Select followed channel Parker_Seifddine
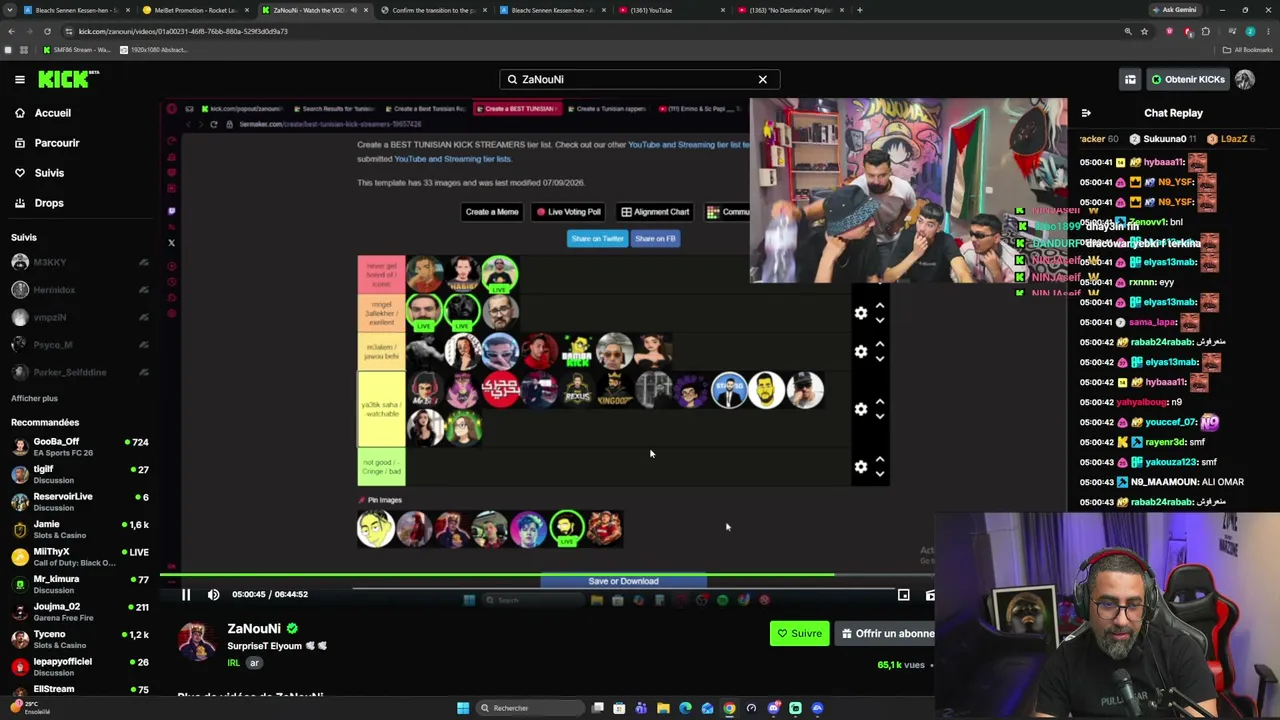This screenshot has width=1280, height=720. click(80, 372)
